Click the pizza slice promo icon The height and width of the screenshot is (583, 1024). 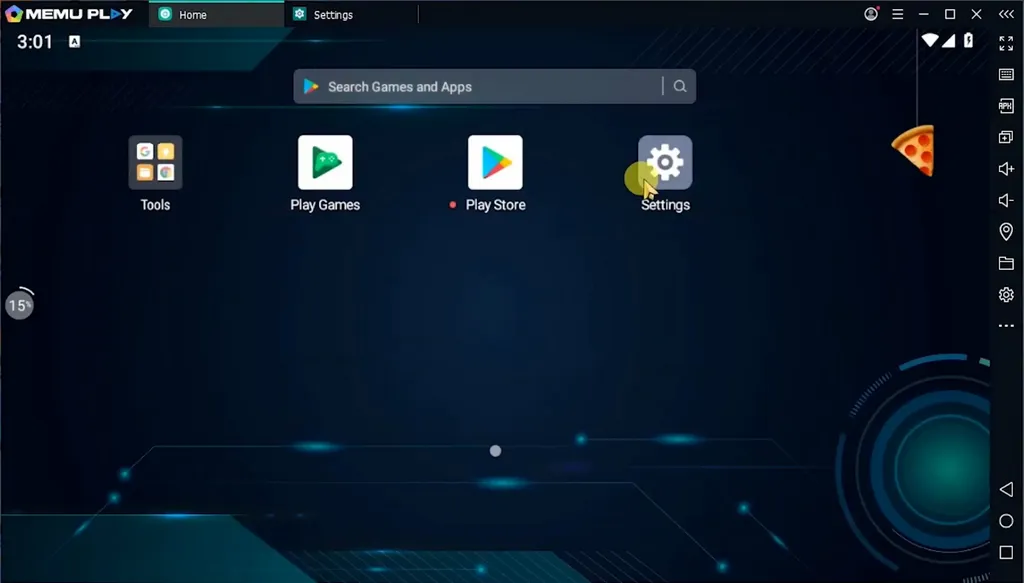click(914, 150)
